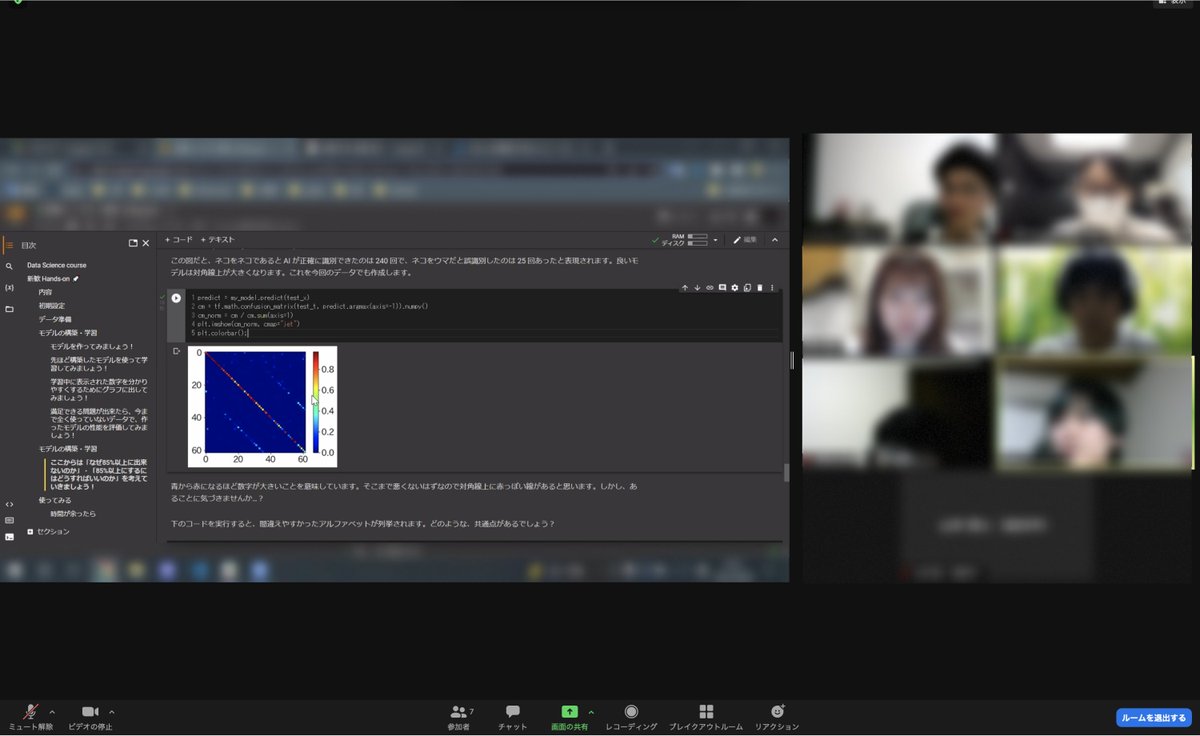Click the bottom-right highlighted participant video
This screenshot has width=1200, height=736.
[1094, 415]
